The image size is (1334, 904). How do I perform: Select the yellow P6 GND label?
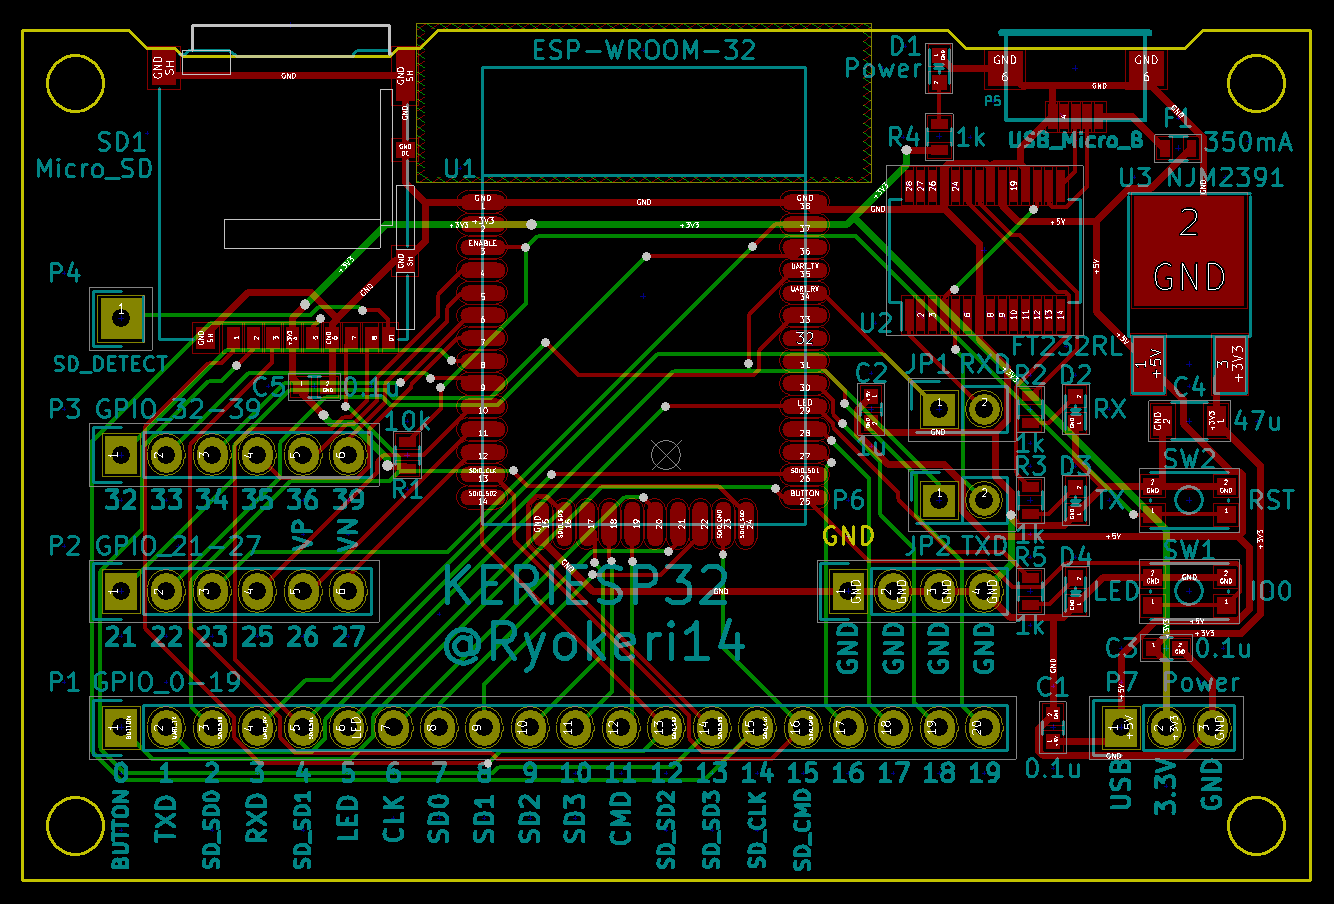point(849,536)
